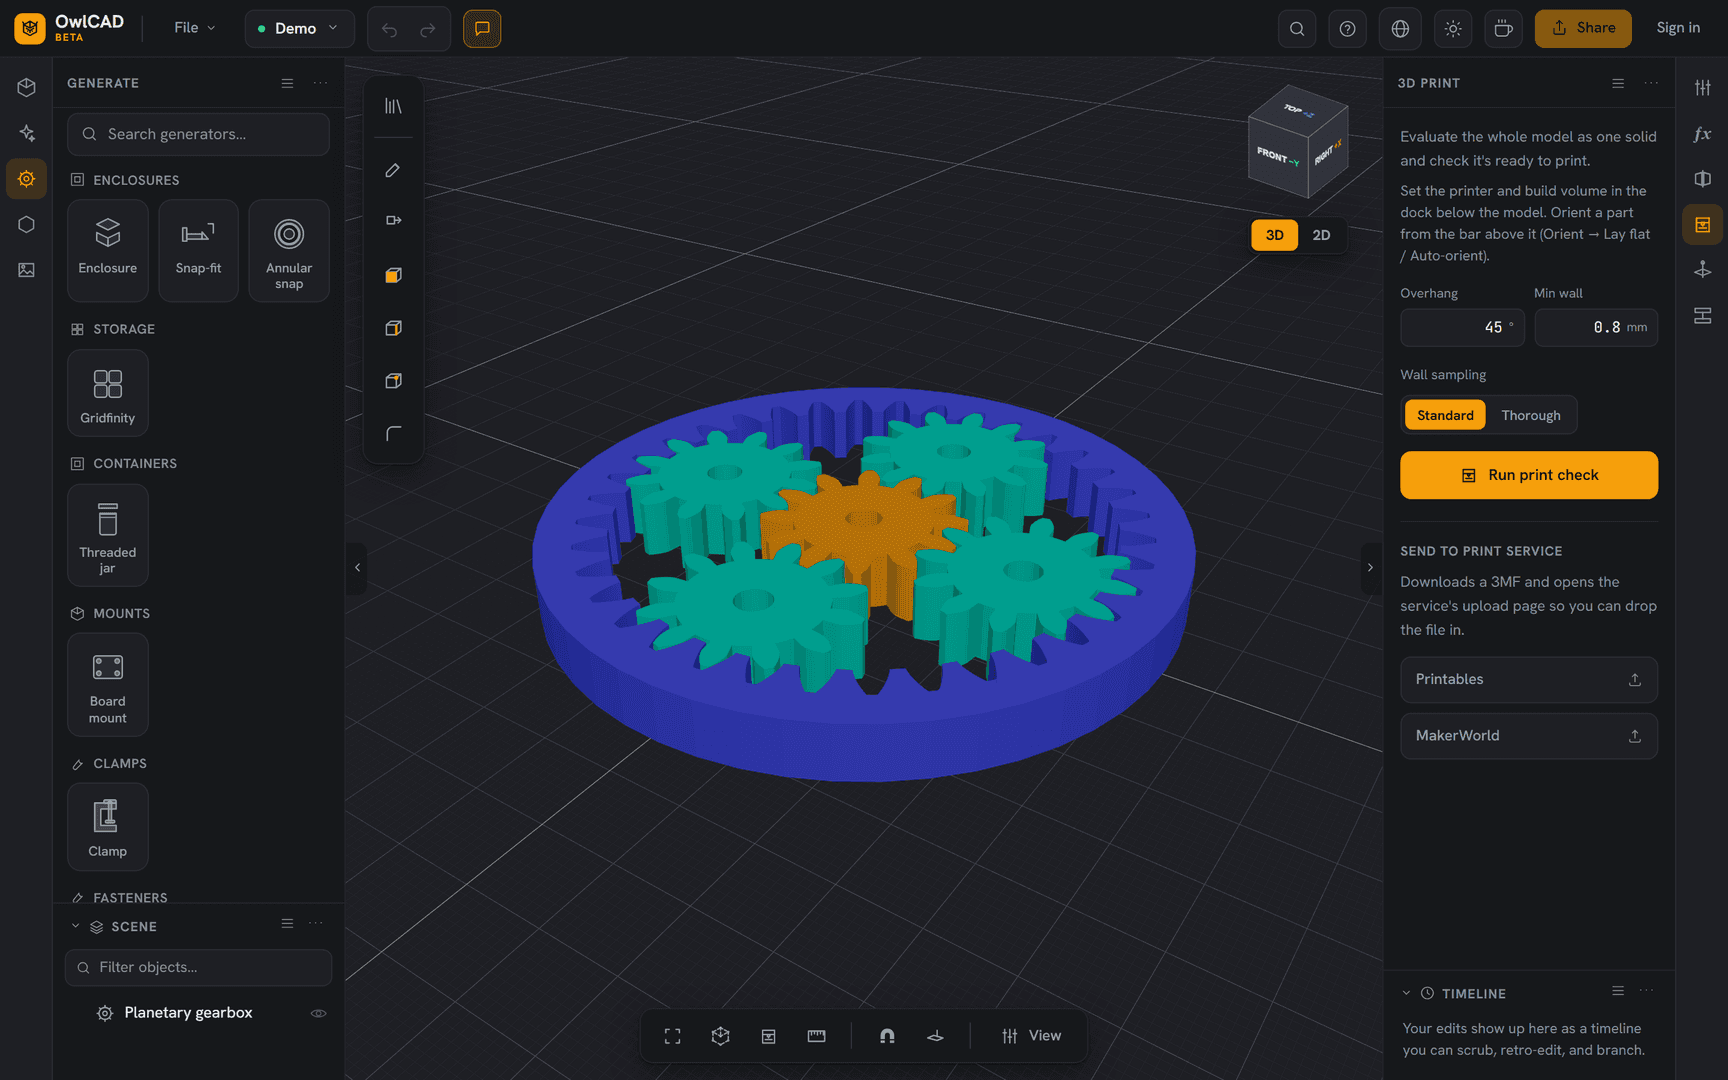Viewport: 1728px width, 1080px height.
Task: Open Scene panel hamburger menu
Action: tap(287, 923)
